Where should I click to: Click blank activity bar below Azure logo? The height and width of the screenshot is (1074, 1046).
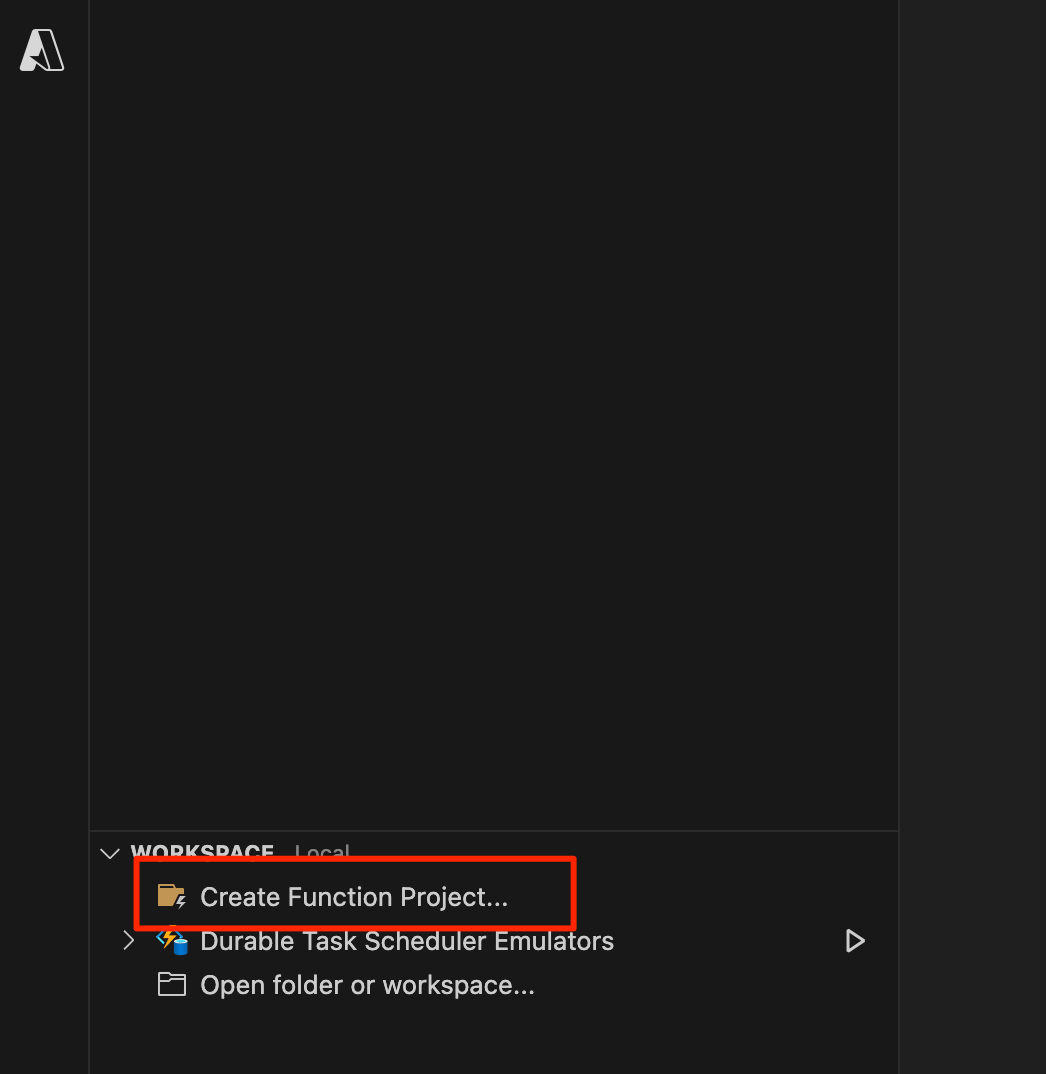(x=44, y=548)
